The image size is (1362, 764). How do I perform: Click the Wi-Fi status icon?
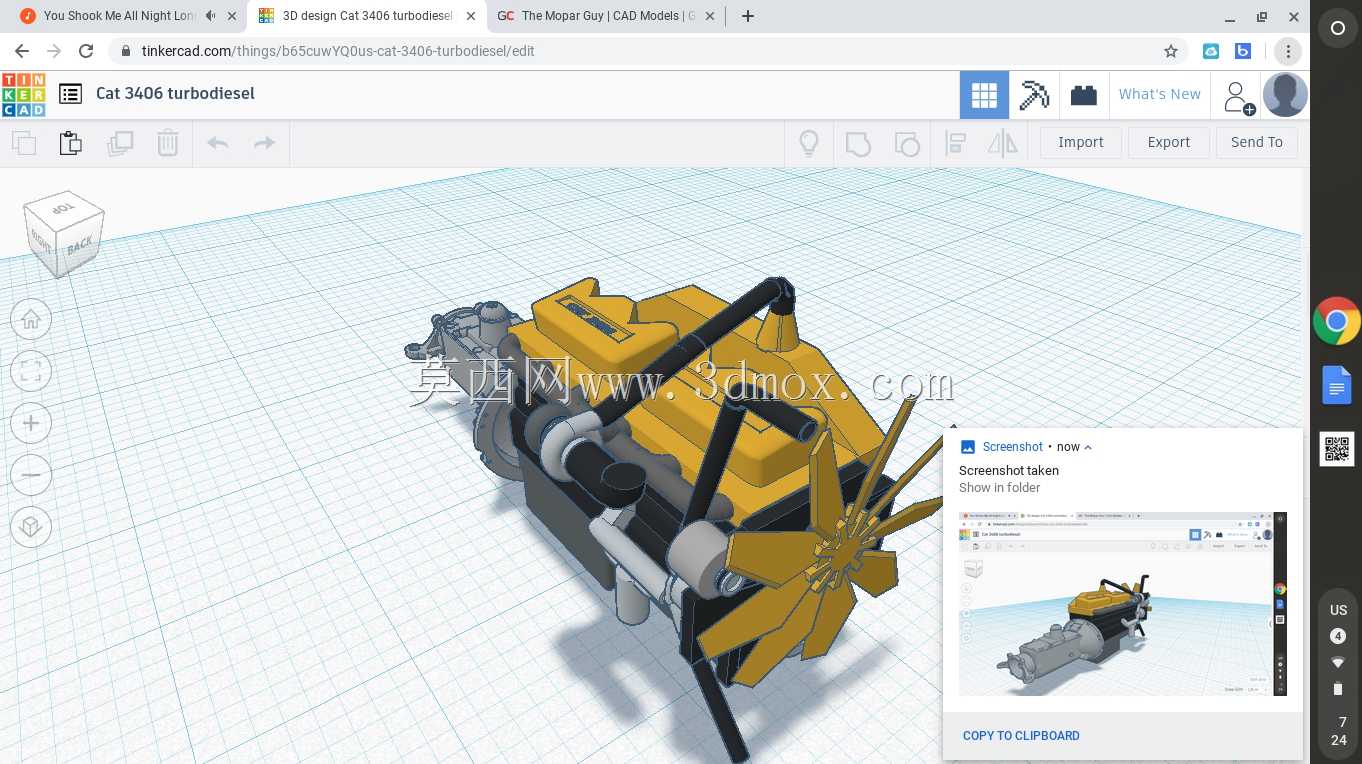coord(1338,662)
